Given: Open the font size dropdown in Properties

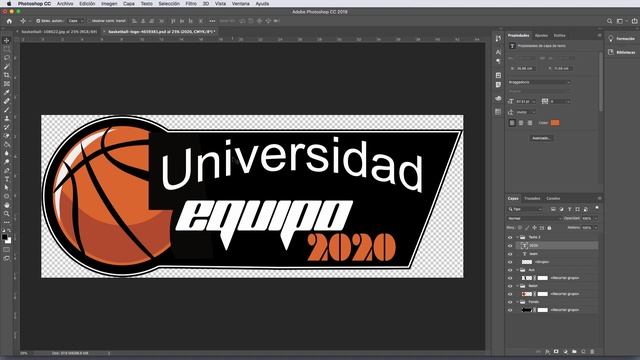Looking at the screenshot, I should pos(526,101).
